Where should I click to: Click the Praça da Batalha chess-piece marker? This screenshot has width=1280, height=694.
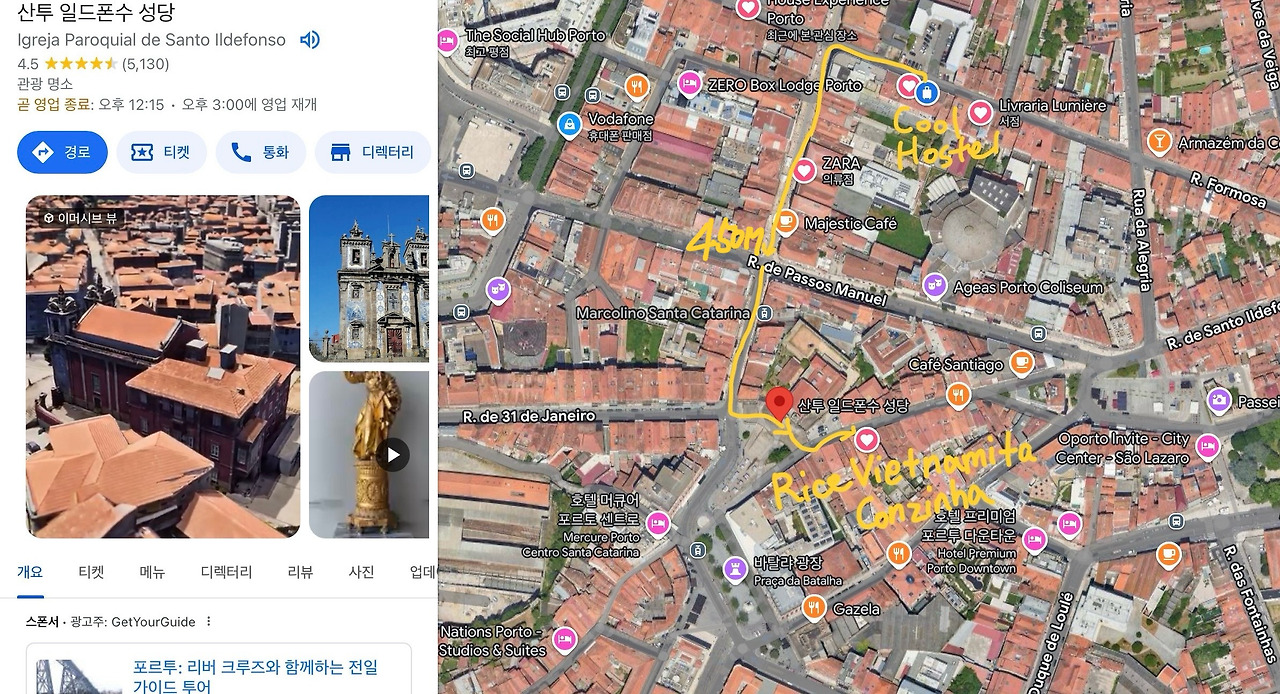tap(736, 569)
